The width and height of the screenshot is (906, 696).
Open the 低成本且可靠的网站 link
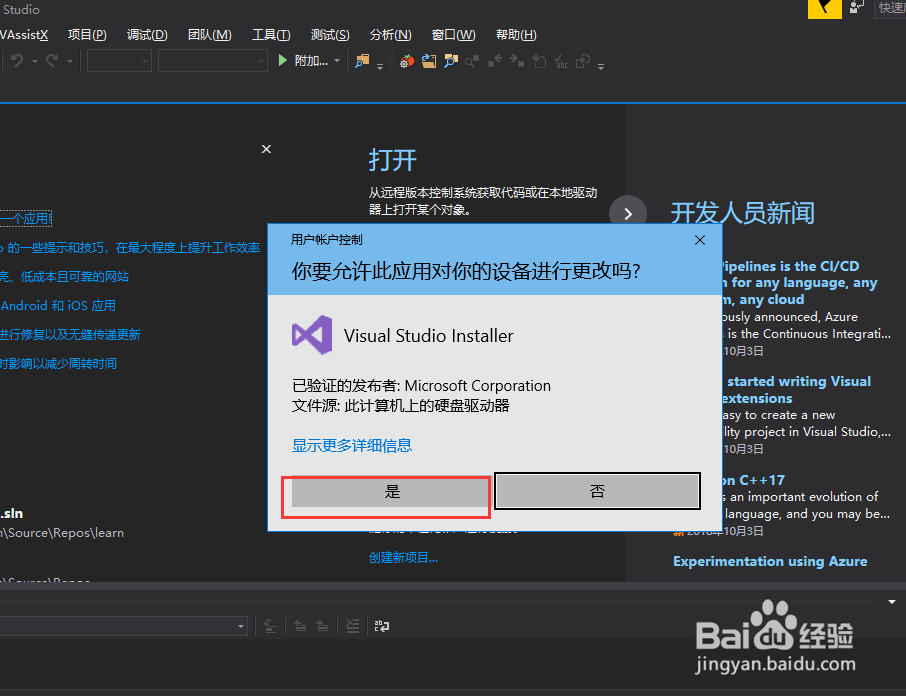(x=64, y=276)
